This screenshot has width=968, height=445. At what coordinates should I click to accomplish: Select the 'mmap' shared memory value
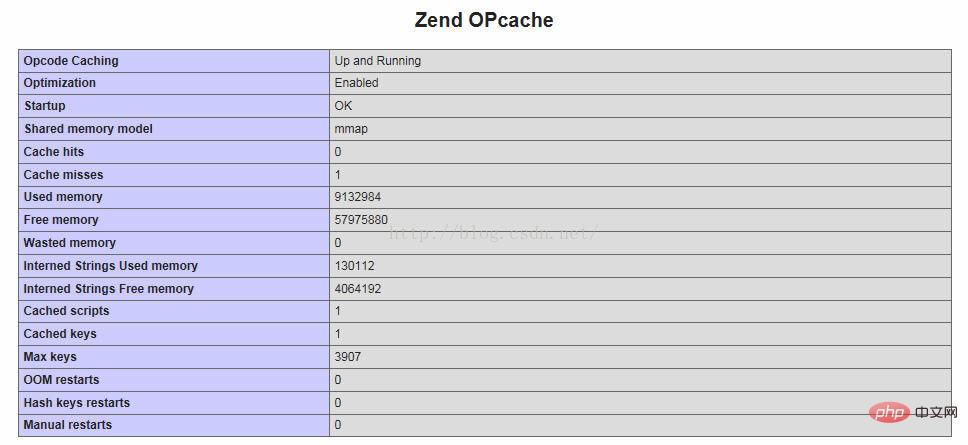[354, 129]
